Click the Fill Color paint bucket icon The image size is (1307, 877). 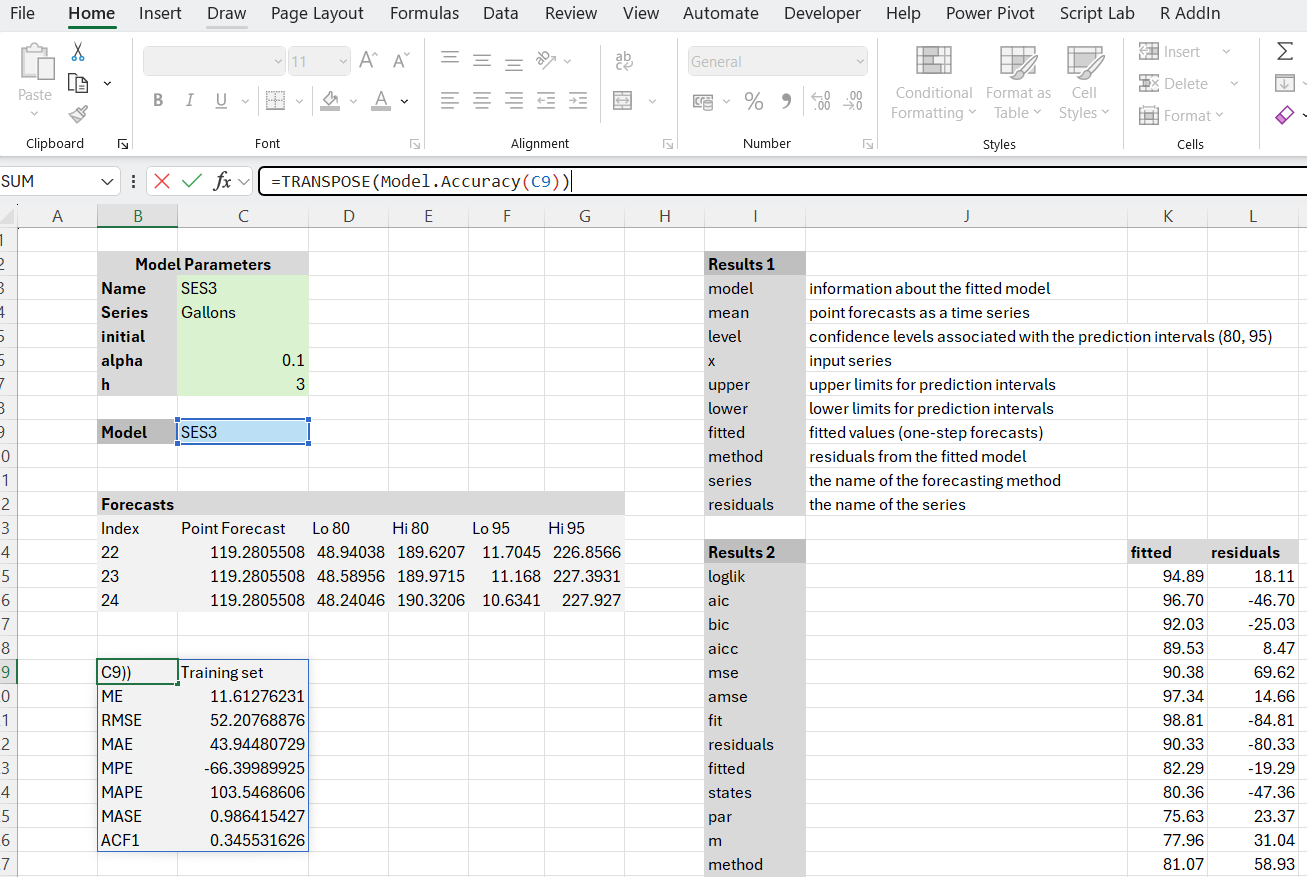tap(329, 101)
